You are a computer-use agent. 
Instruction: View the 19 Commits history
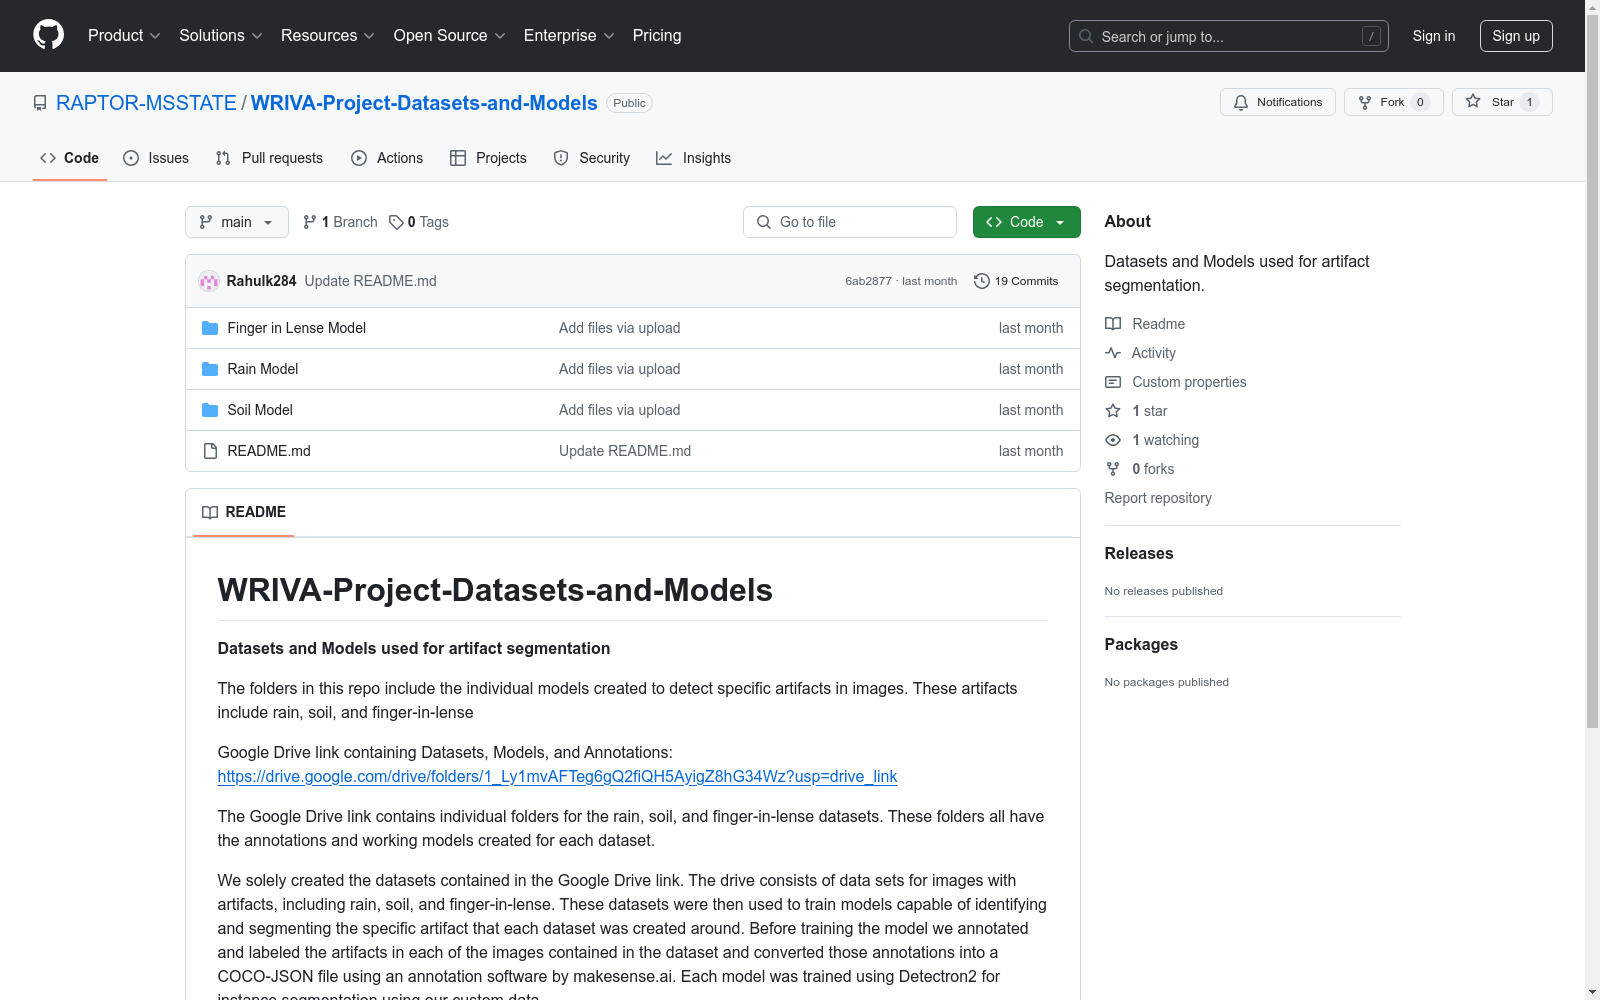click(1016, 281)
